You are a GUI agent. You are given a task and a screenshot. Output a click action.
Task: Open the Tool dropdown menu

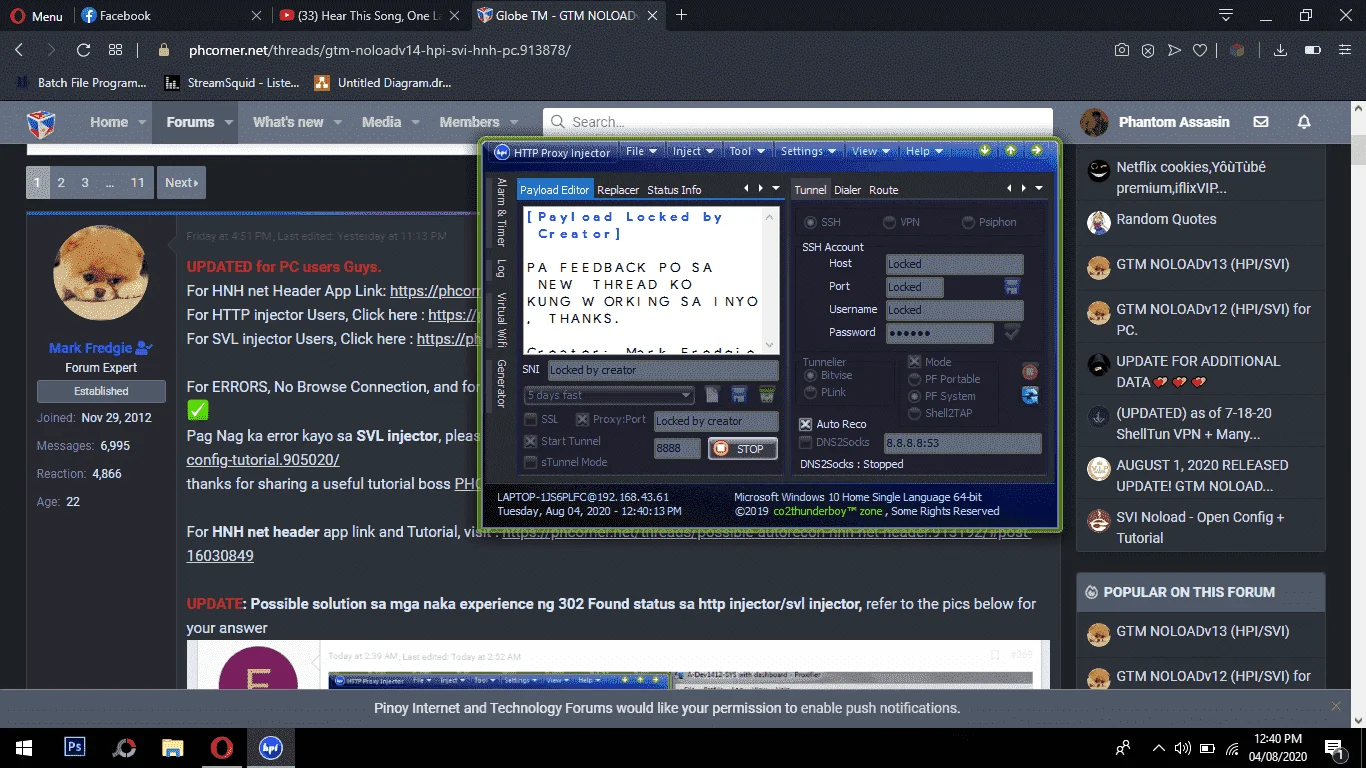tap(746, 151)
